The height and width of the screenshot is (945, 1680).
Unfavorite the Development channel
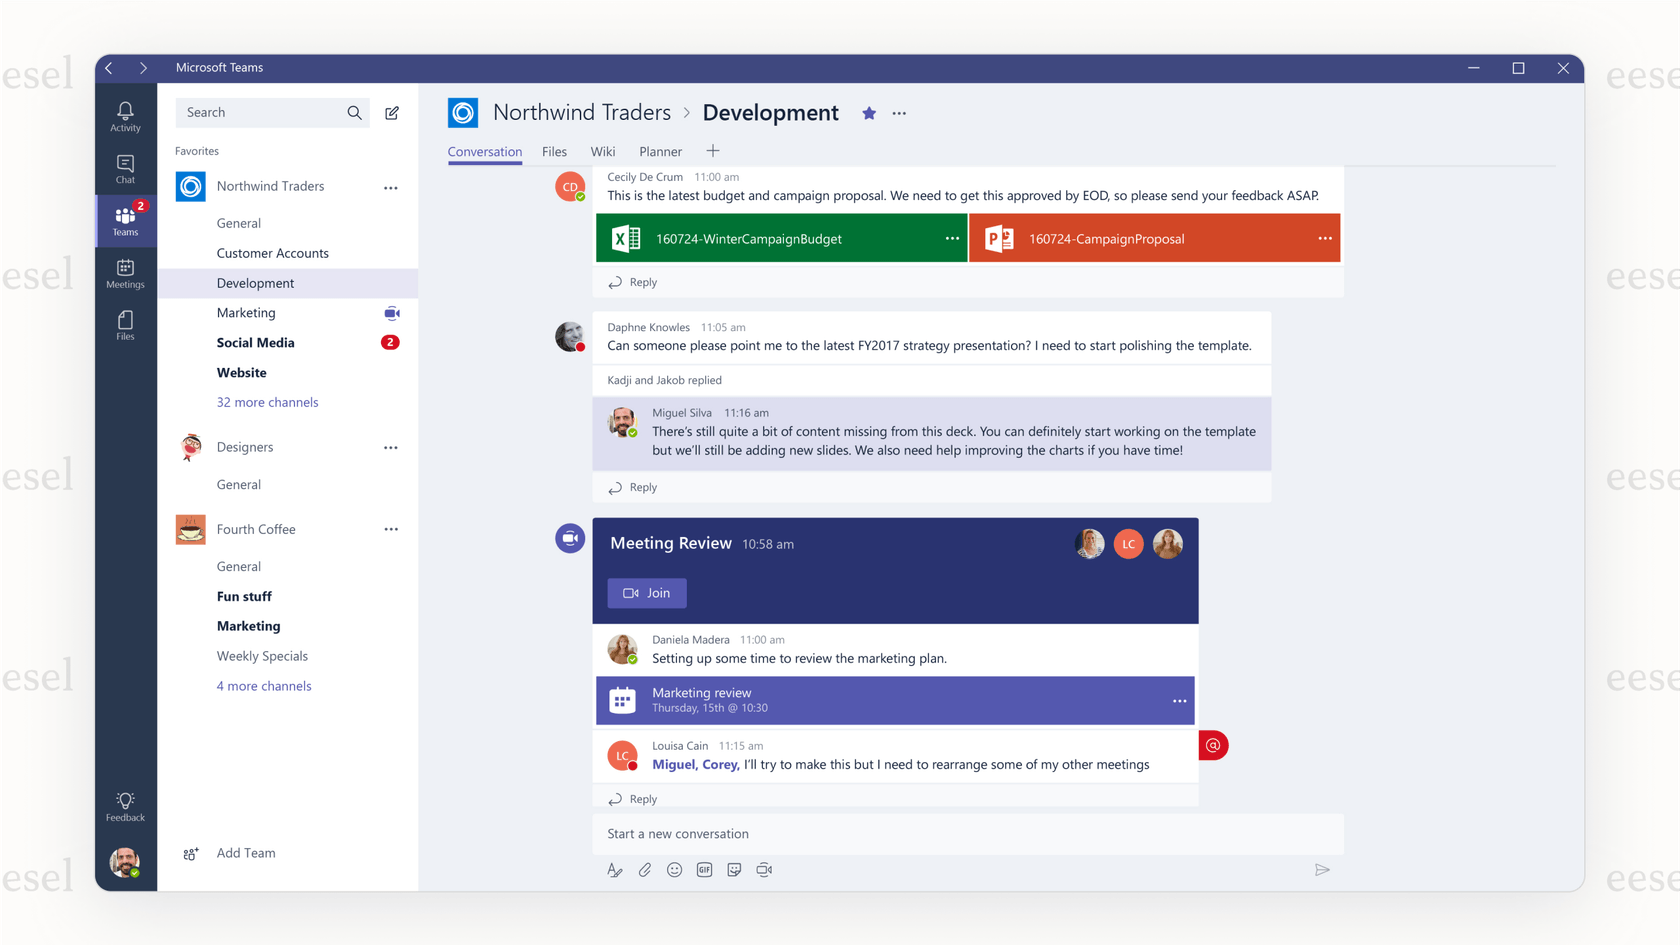(x=868, y=113)
